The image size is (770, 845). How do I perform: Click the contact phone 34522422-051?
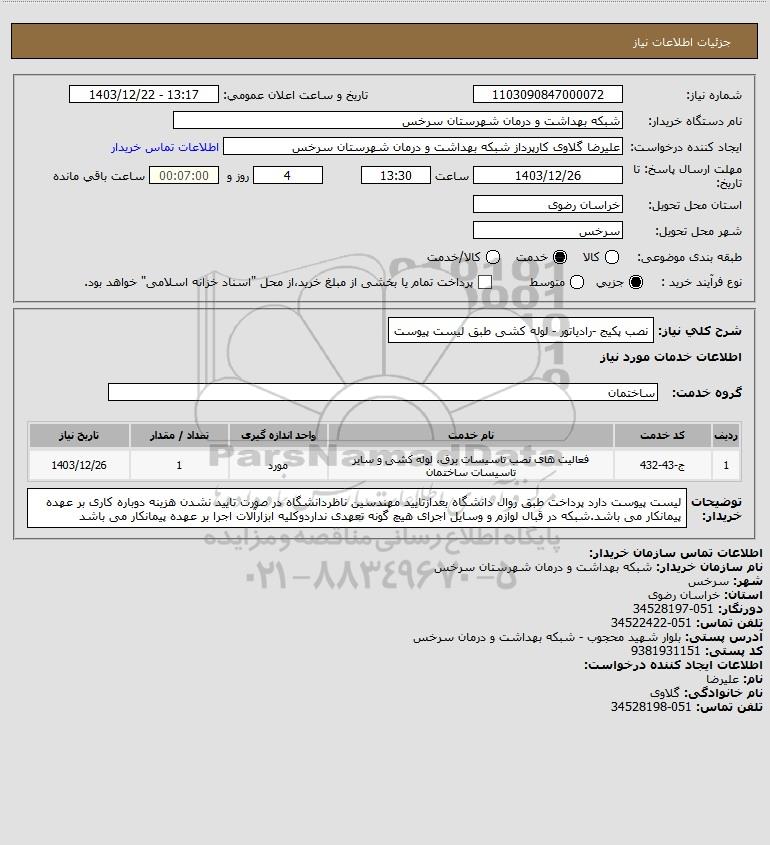coord(651,623)
